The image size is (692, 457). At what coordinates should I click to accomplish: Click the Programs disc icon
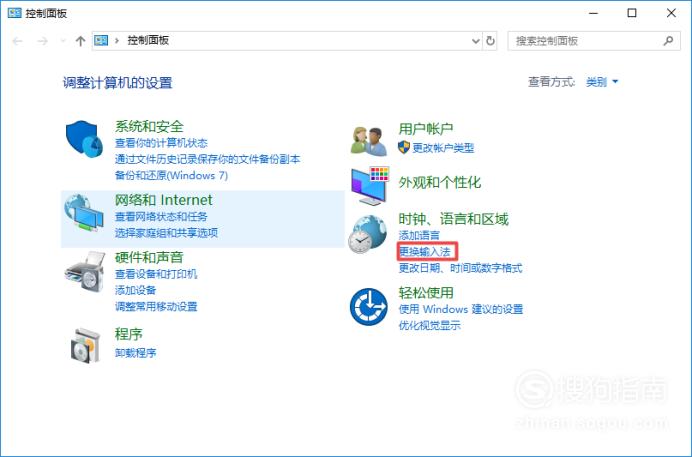tap(85, 345)
